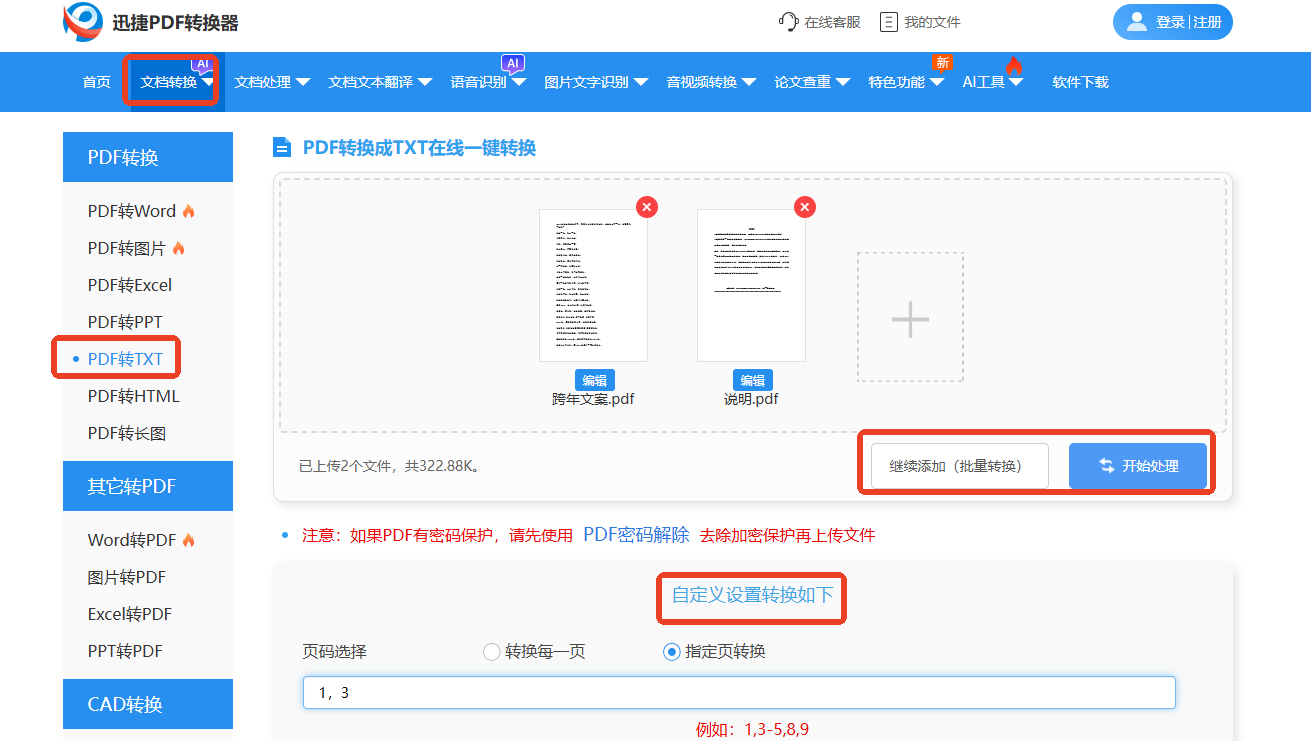Screen dimensions: 1311x741
Task: Click the example text 例如：1,3-5,8,9
Action: 752,729
